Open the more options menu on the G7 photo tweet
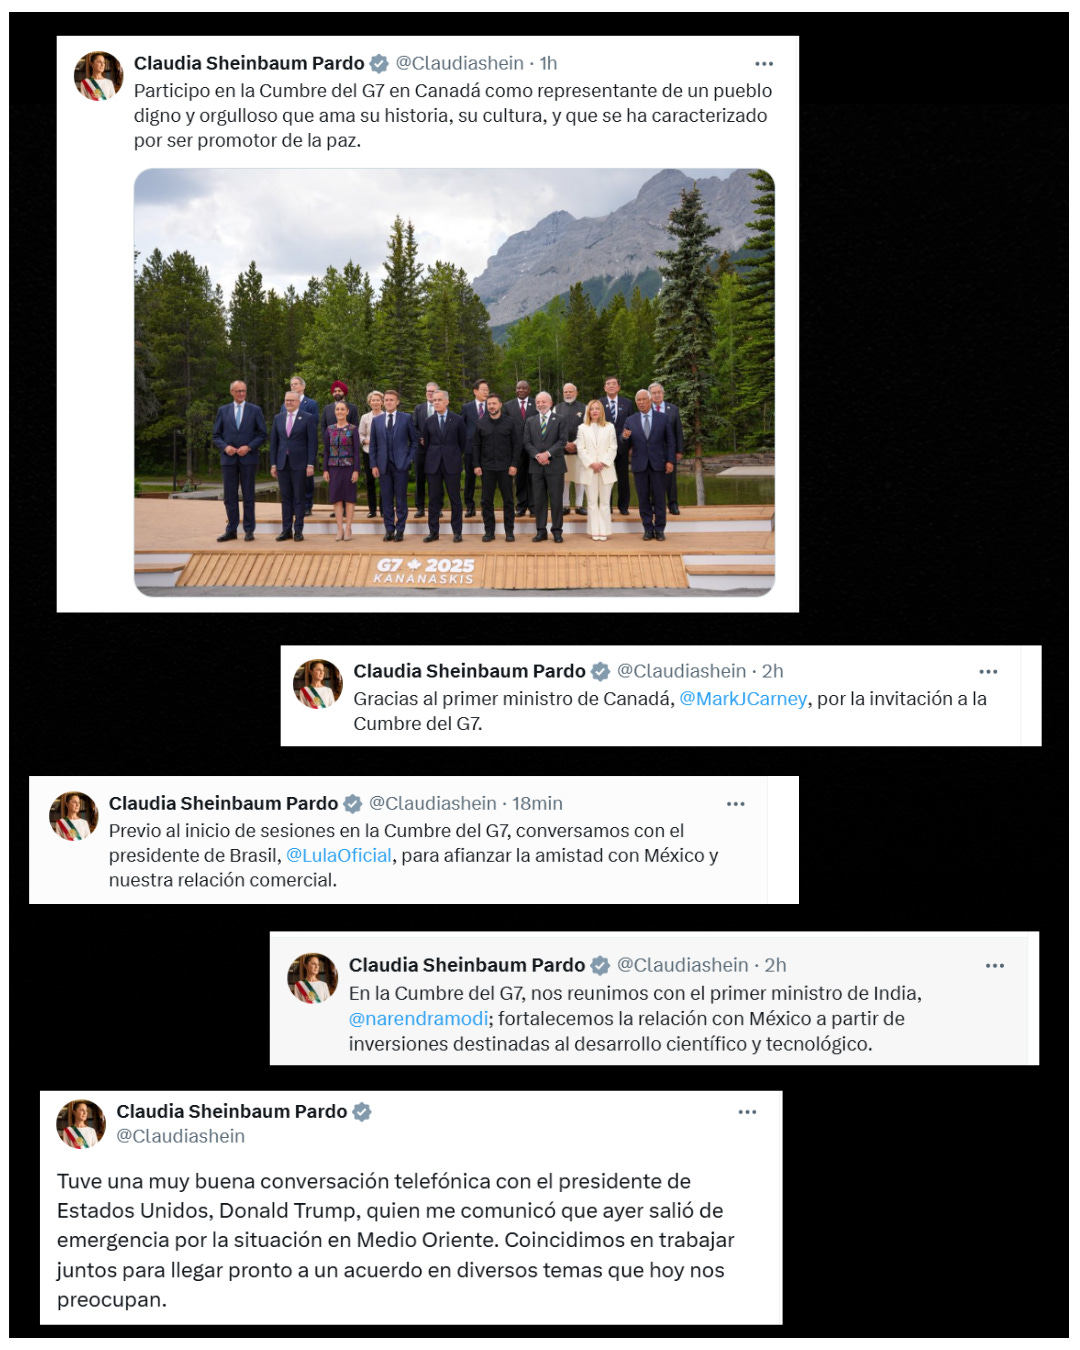Viewport: 1080px width, 1350px height. pos(764,64)
